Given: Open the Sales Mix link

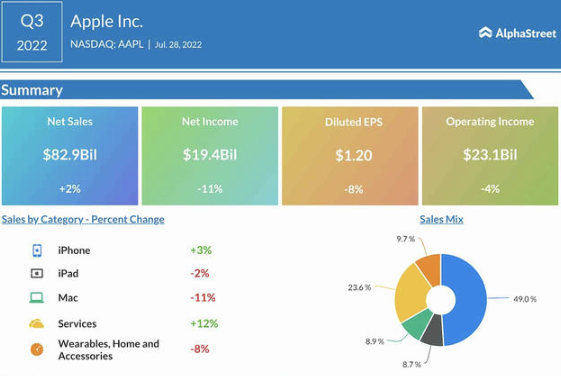Looking at the screenshot, I should [442, 219].
